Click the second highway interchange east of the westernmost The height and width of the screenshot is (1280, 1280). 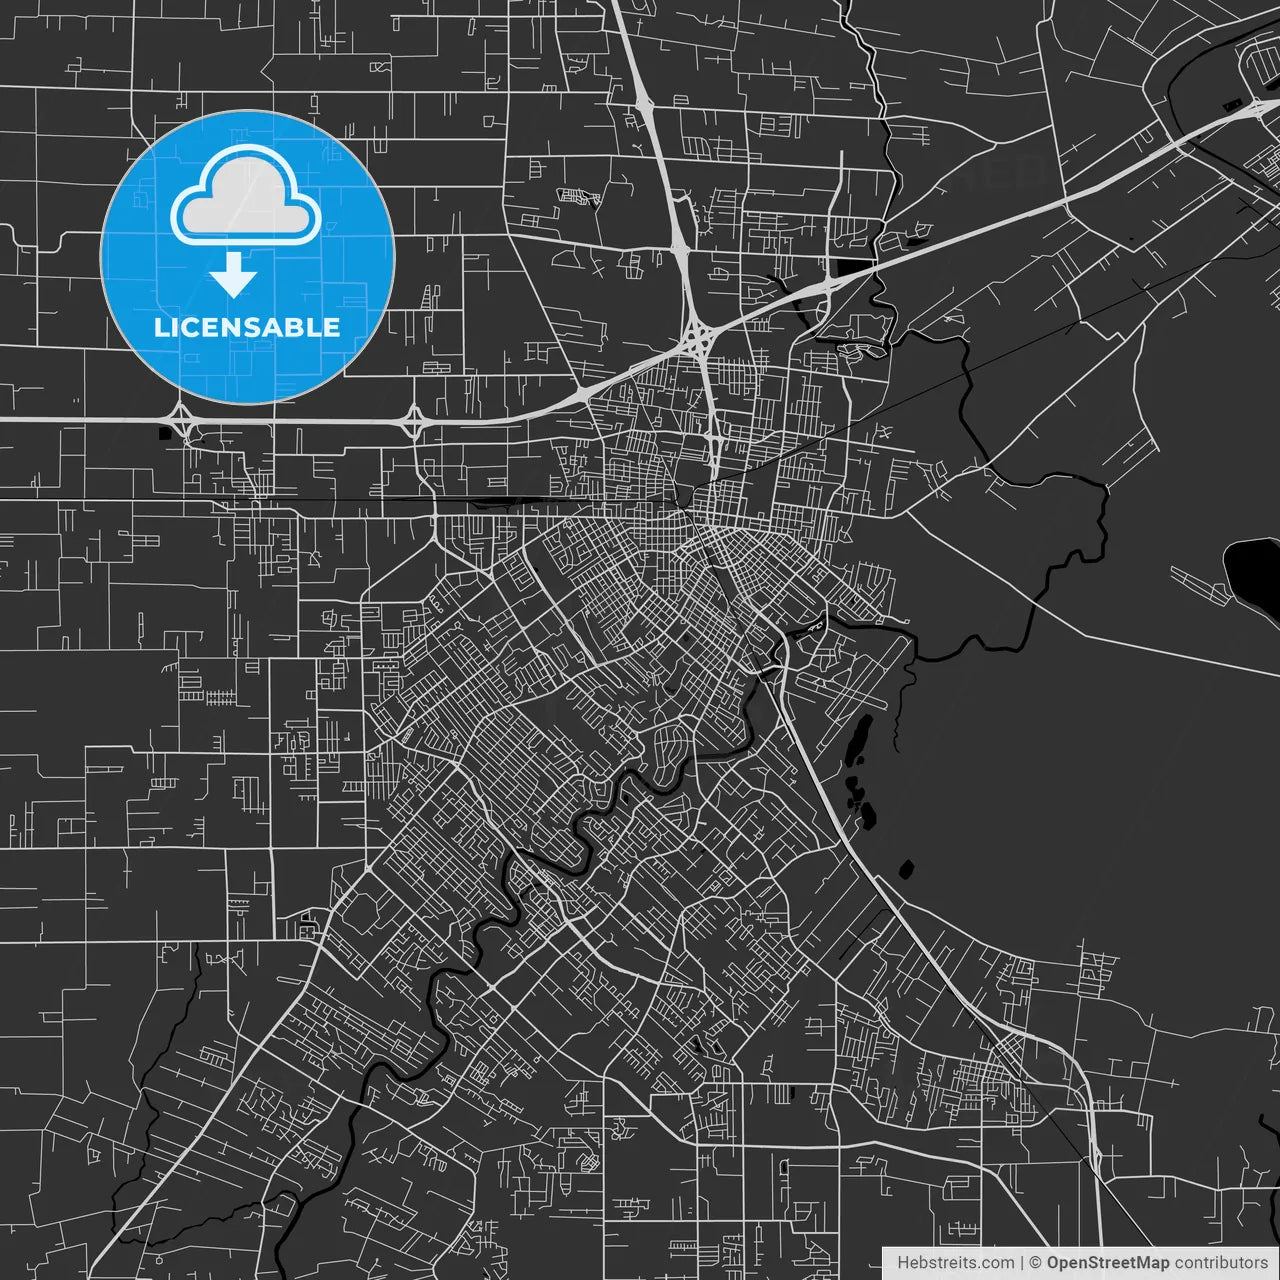point(413,421)
